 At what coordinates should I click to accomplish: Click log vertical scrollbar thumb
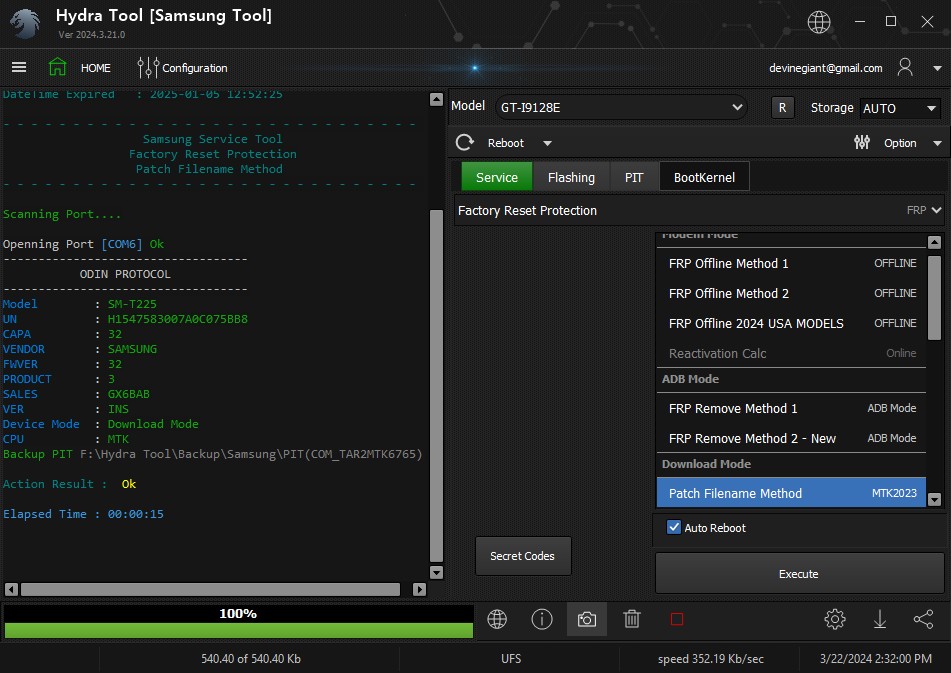(x=436, y=386)
